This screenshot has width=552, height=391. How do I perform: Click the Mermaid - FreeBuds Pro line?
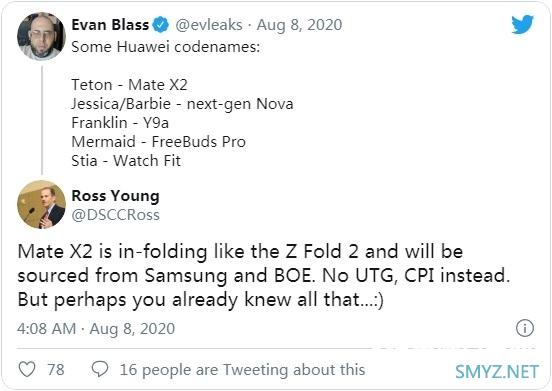(158, 142)
